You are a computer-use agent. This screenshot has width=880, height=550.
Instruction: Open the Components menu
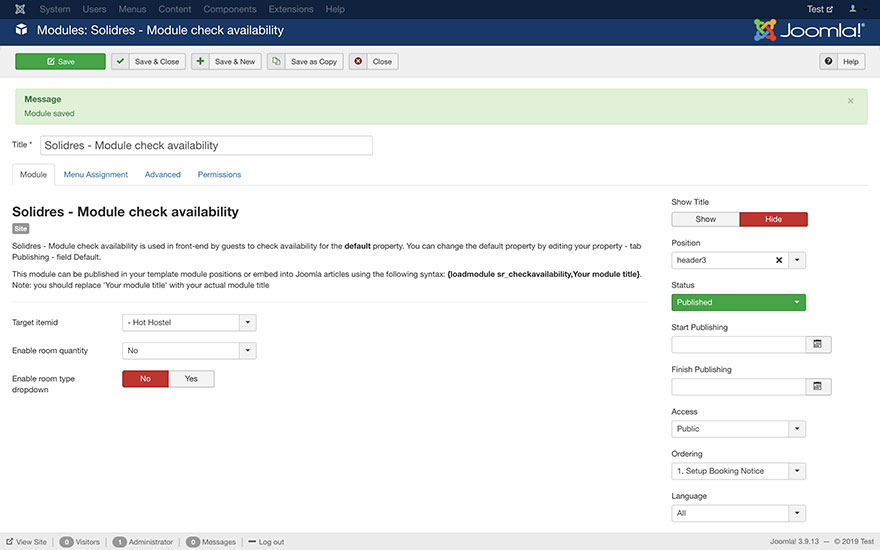click(230, 9)
